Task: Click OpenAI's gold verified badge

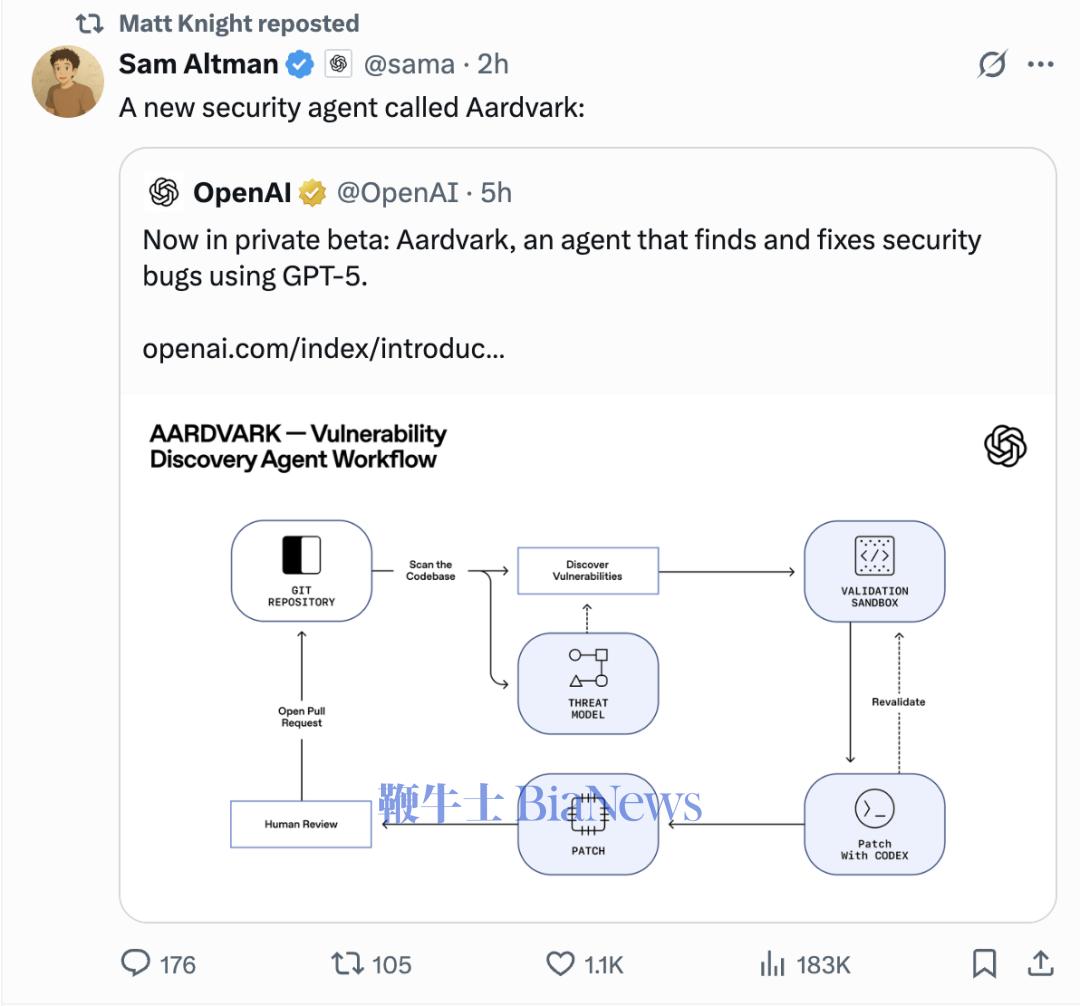Action: [x=313, y=192]
